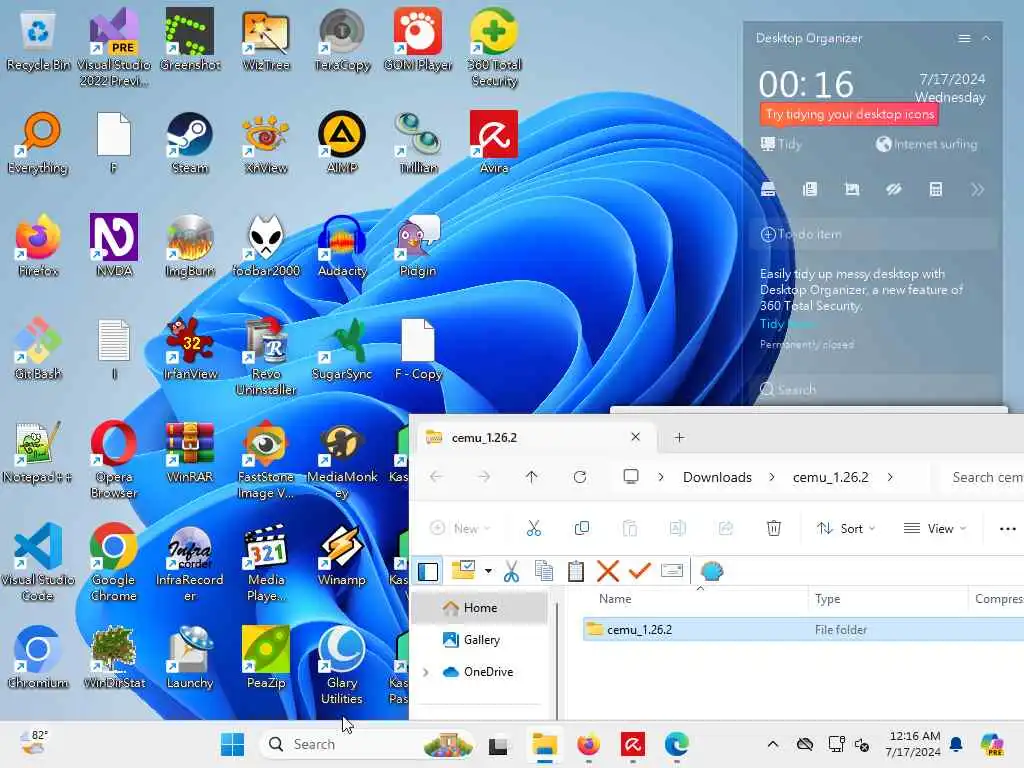Open Microsoft Edge from the taskbar
The width and height of the screenshot is (1024, 768).
click(677, 744)
